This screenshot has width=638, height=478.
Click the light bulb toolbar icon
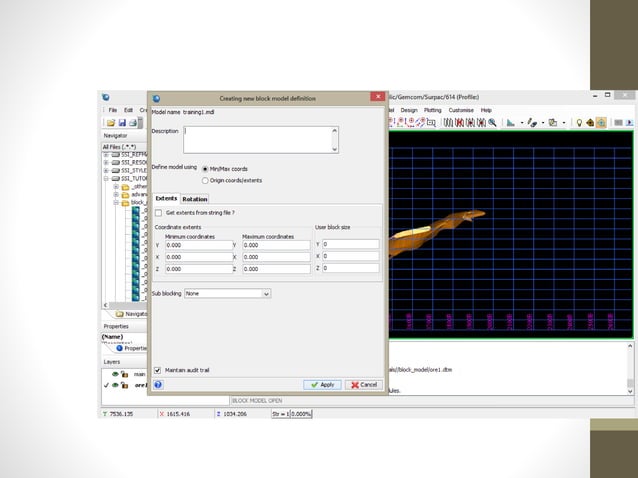click(x=578, y=123)
